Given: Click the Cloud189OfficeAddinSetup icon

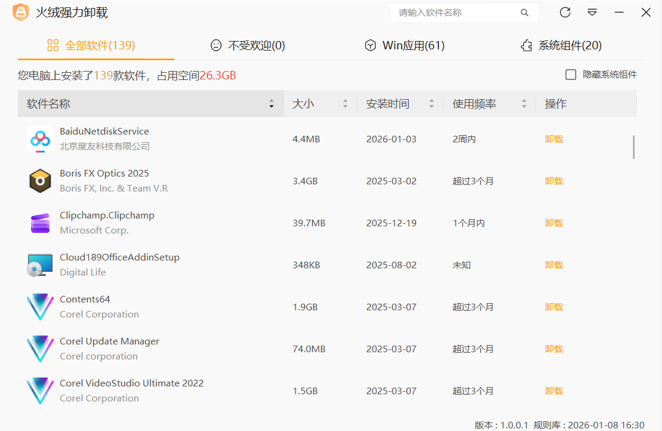Looking at the screenshot, I should coord(40,265).
